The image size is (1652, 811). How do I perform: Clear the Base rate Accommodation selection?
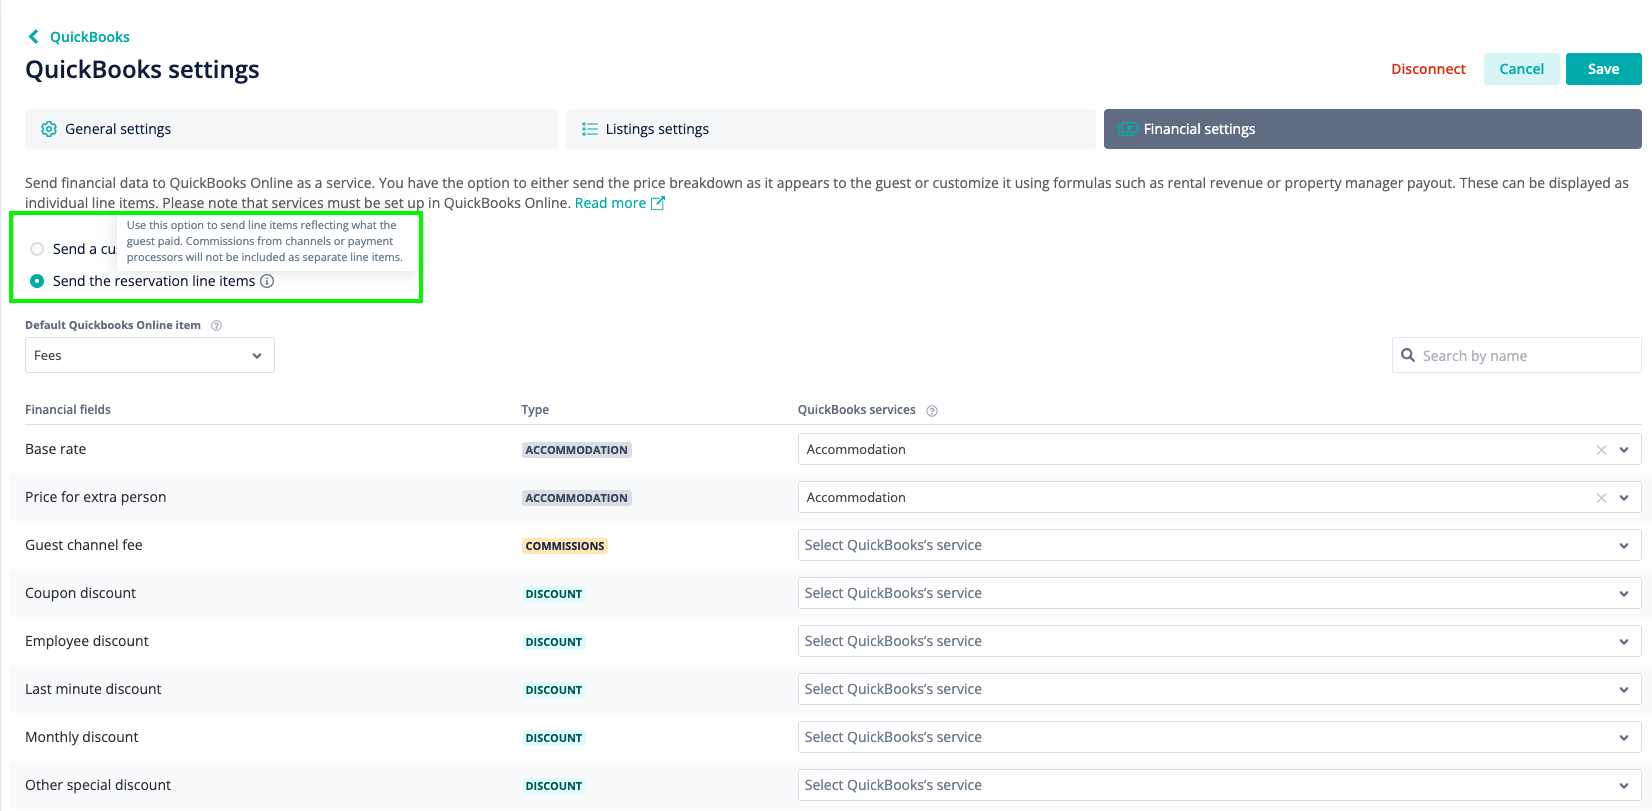click(x=1601, y=450)
